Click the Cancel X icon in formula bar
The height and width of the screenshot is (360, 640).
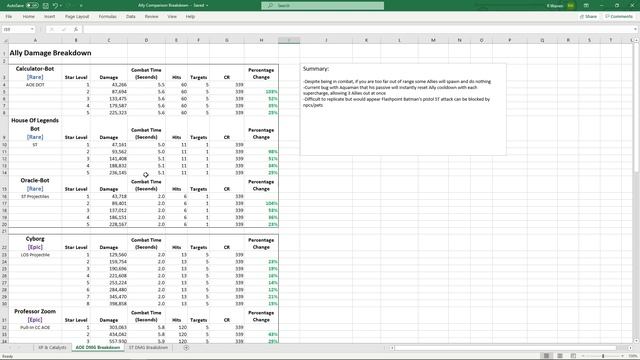click(52, 29)
